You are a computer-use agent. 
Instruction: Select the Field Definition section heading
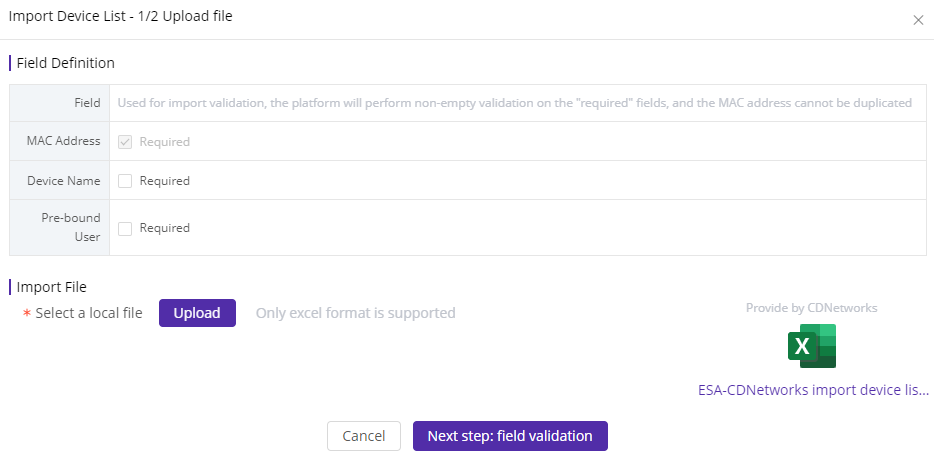(66, 63)
